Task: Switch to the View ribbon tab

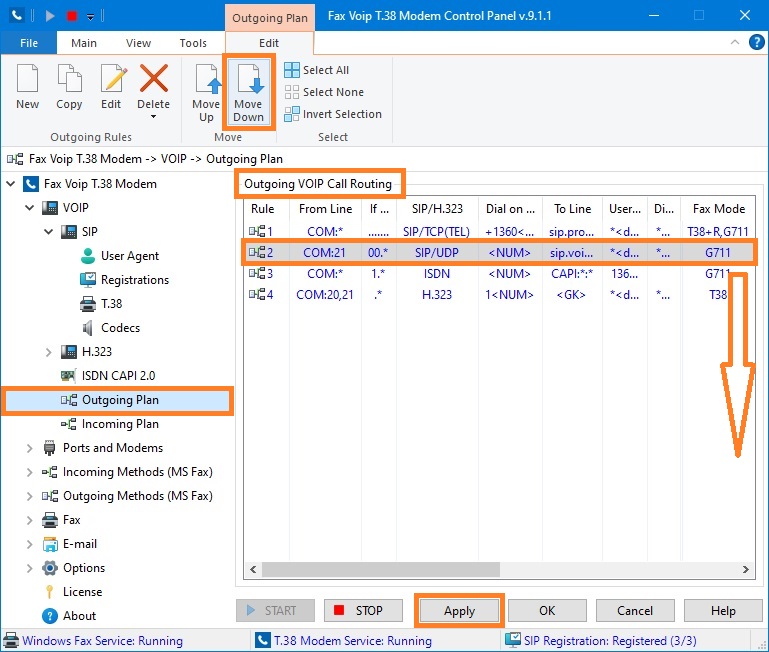Action: tap(138, 43)
